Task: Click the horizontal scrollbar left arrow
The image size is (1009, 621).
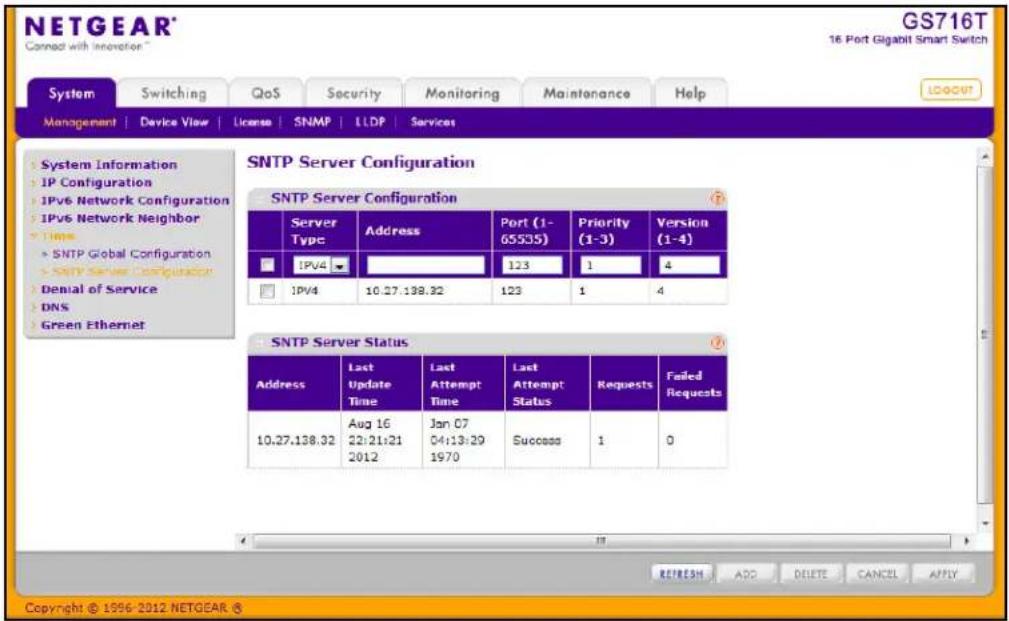Action: click(243, 541)
